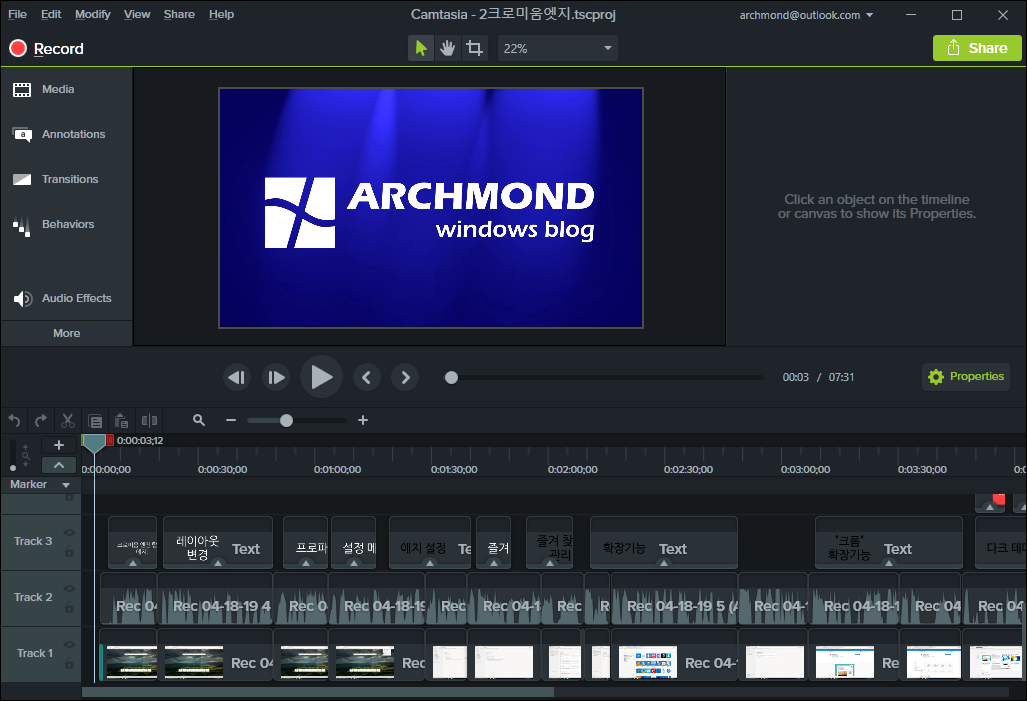Click the timeline zoom slider knob
Screen dimensions: 1027x701
pos(286,421)
